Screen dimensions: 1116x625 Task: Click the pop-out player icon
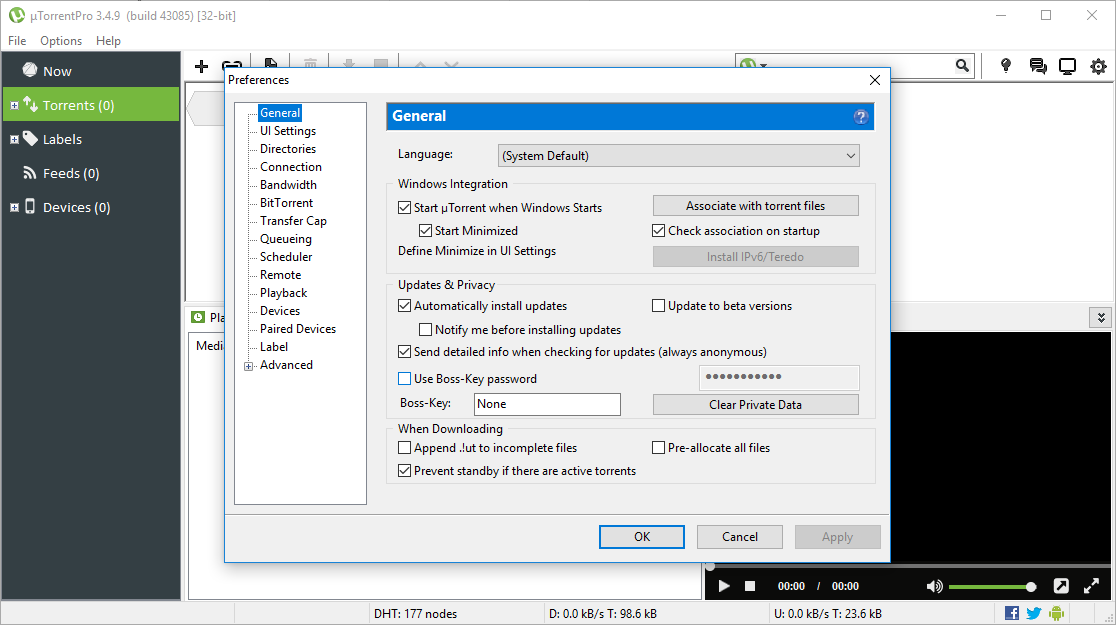1060,586
